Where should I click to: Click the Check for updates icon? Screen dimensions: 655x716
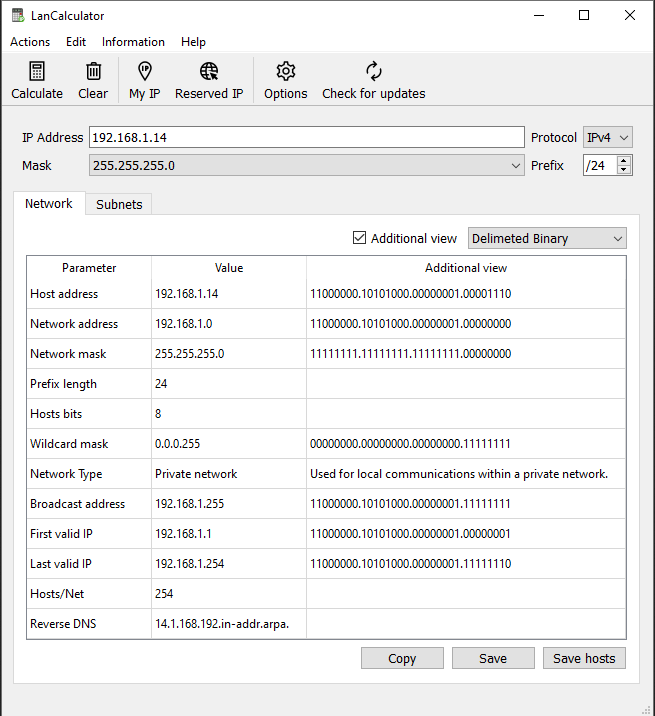click(374, 71)
